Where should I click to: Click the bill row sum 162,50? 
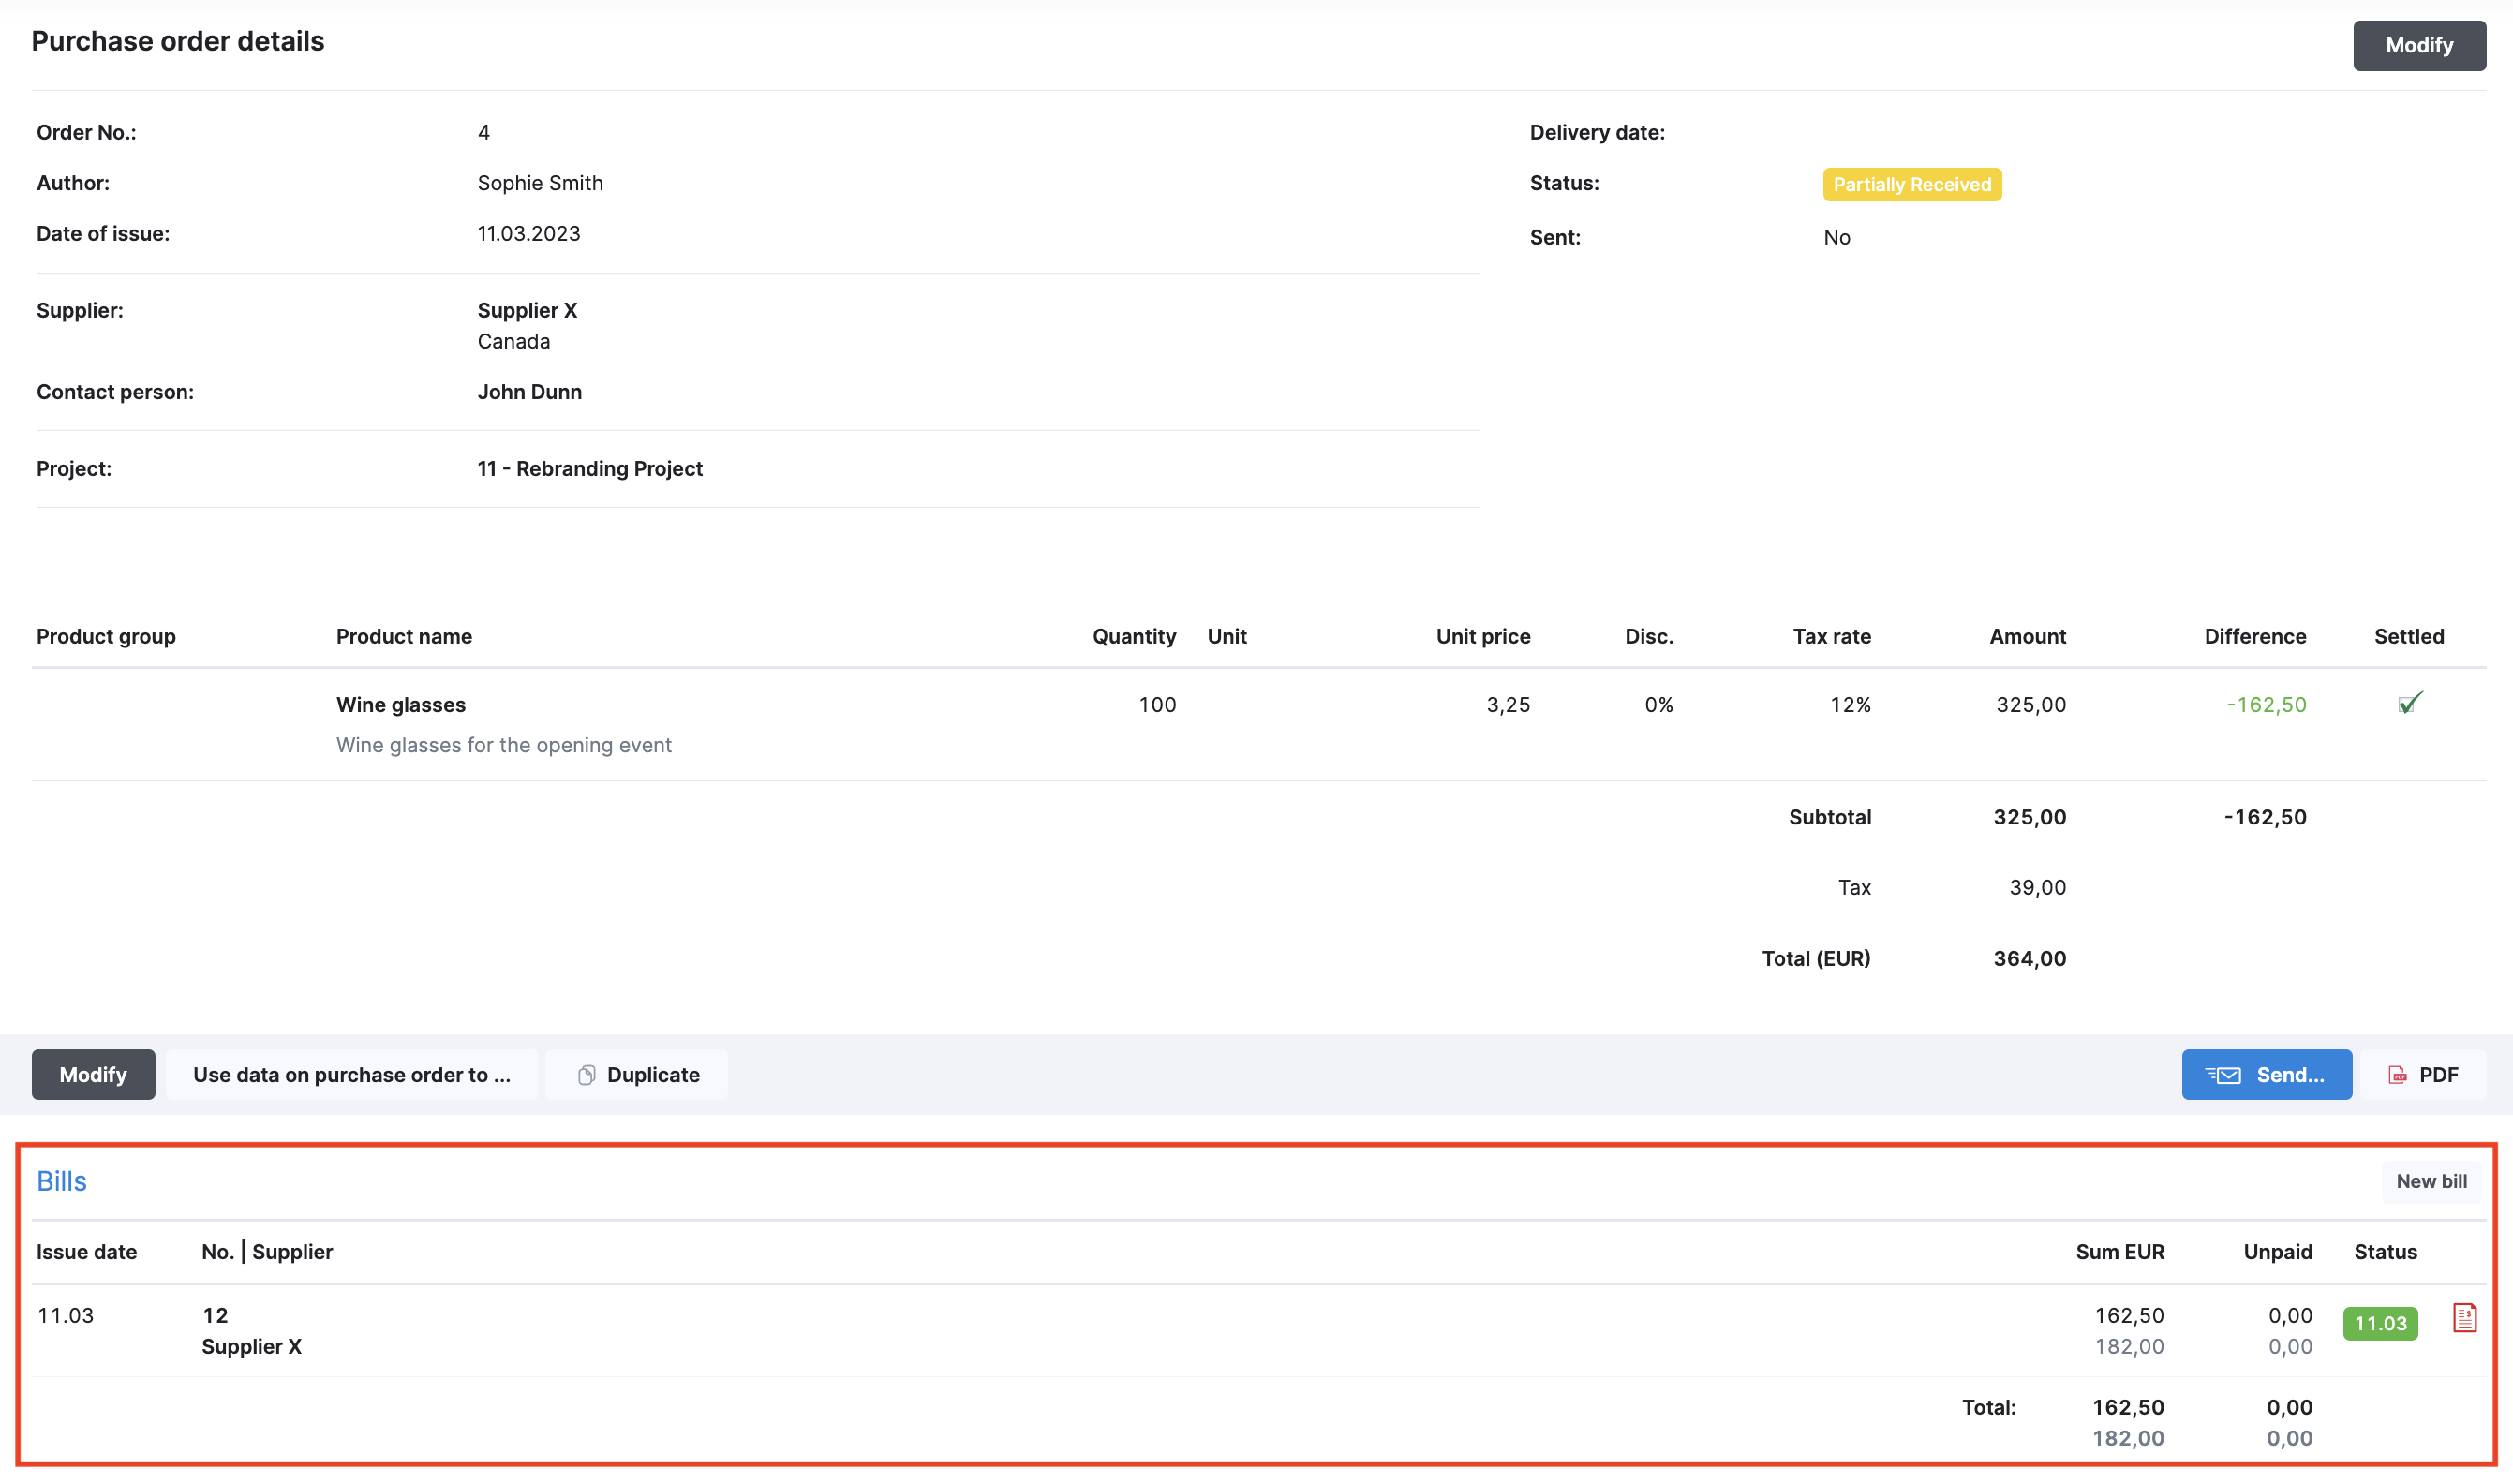coord(2129,1315)
